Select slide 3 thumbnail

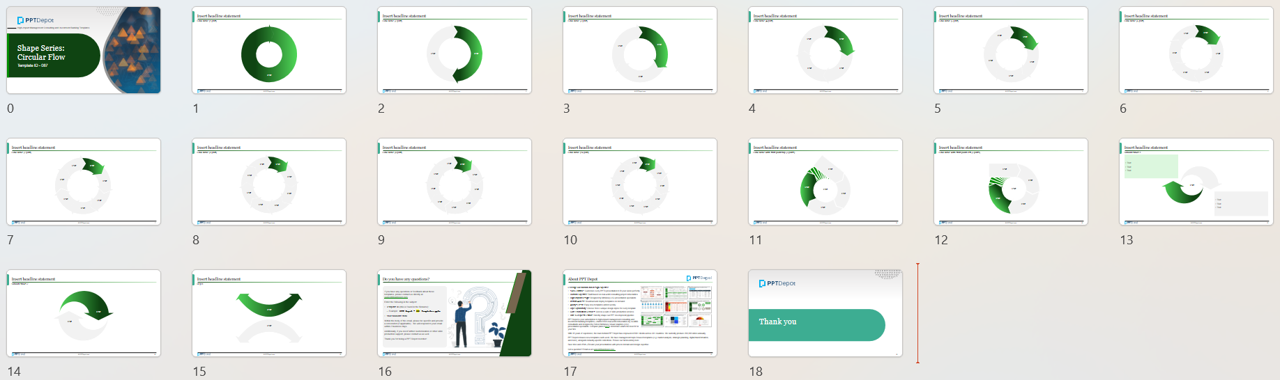tap(640, 50)
